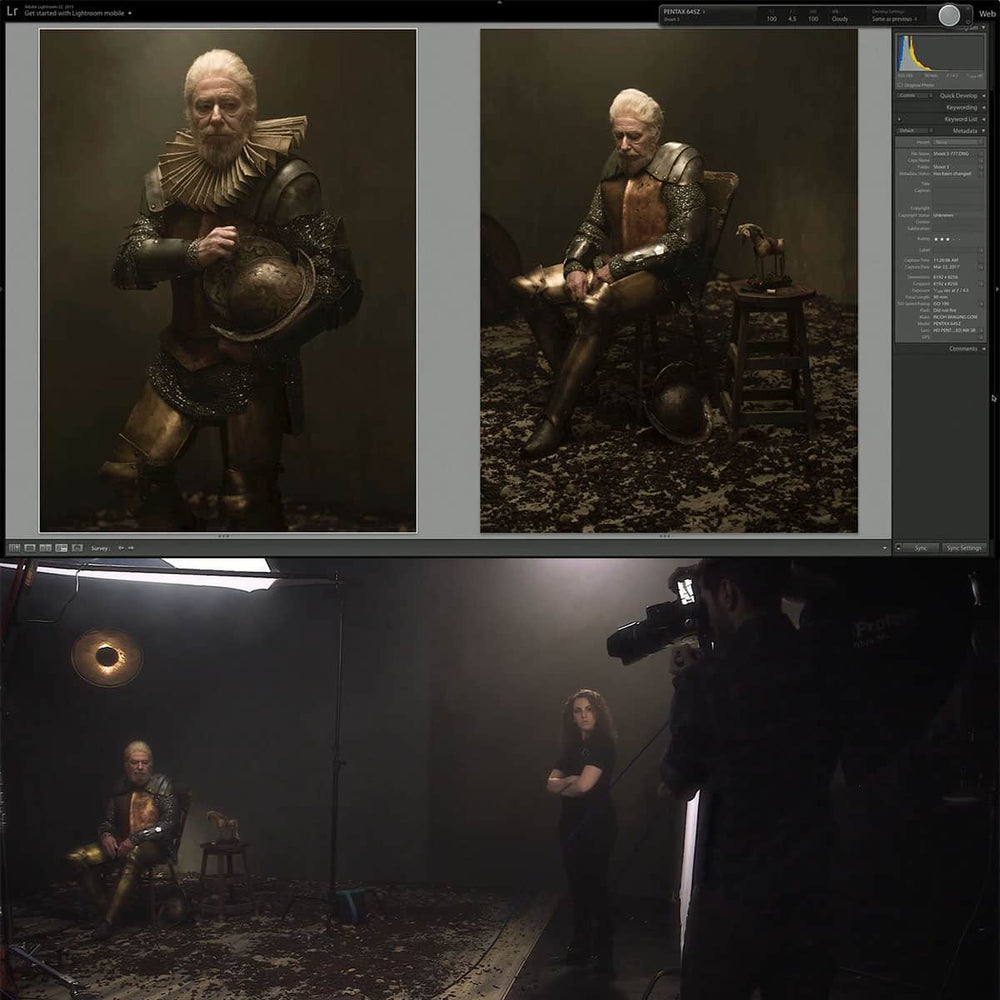Viewport: 1000px width, 1000px height.
Task: Apply a three-star rating in Metadata
Action: 947,239
